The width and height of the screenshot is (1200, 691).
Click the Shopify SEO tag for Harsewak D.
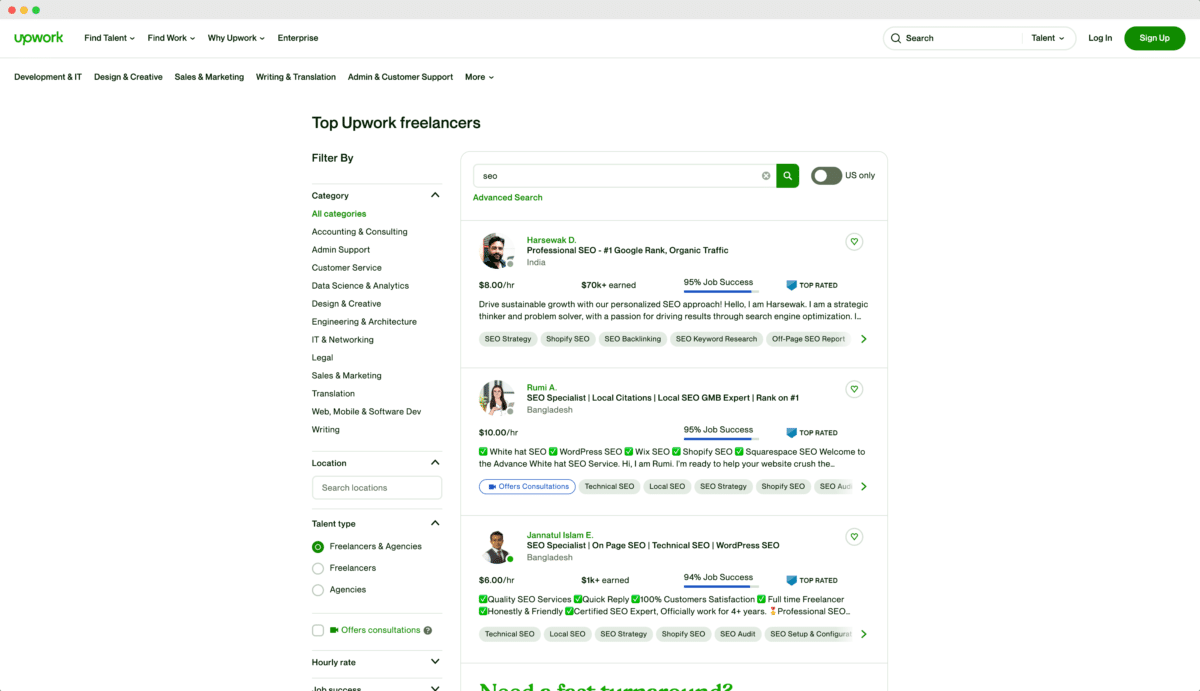pos(568,339)
